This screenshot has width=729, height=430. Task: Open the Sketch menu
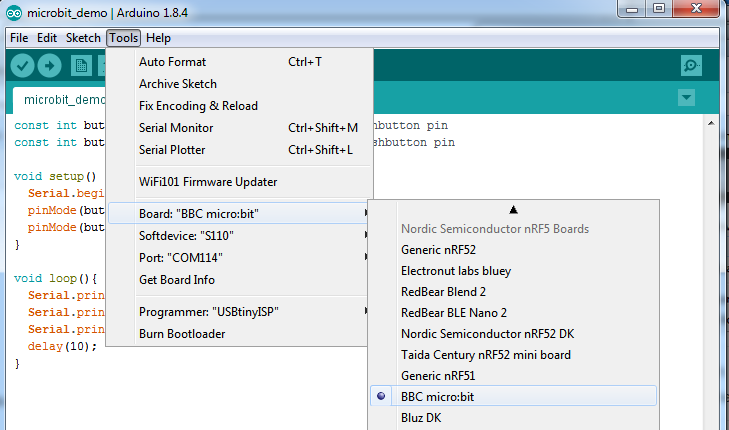point(83,38)
